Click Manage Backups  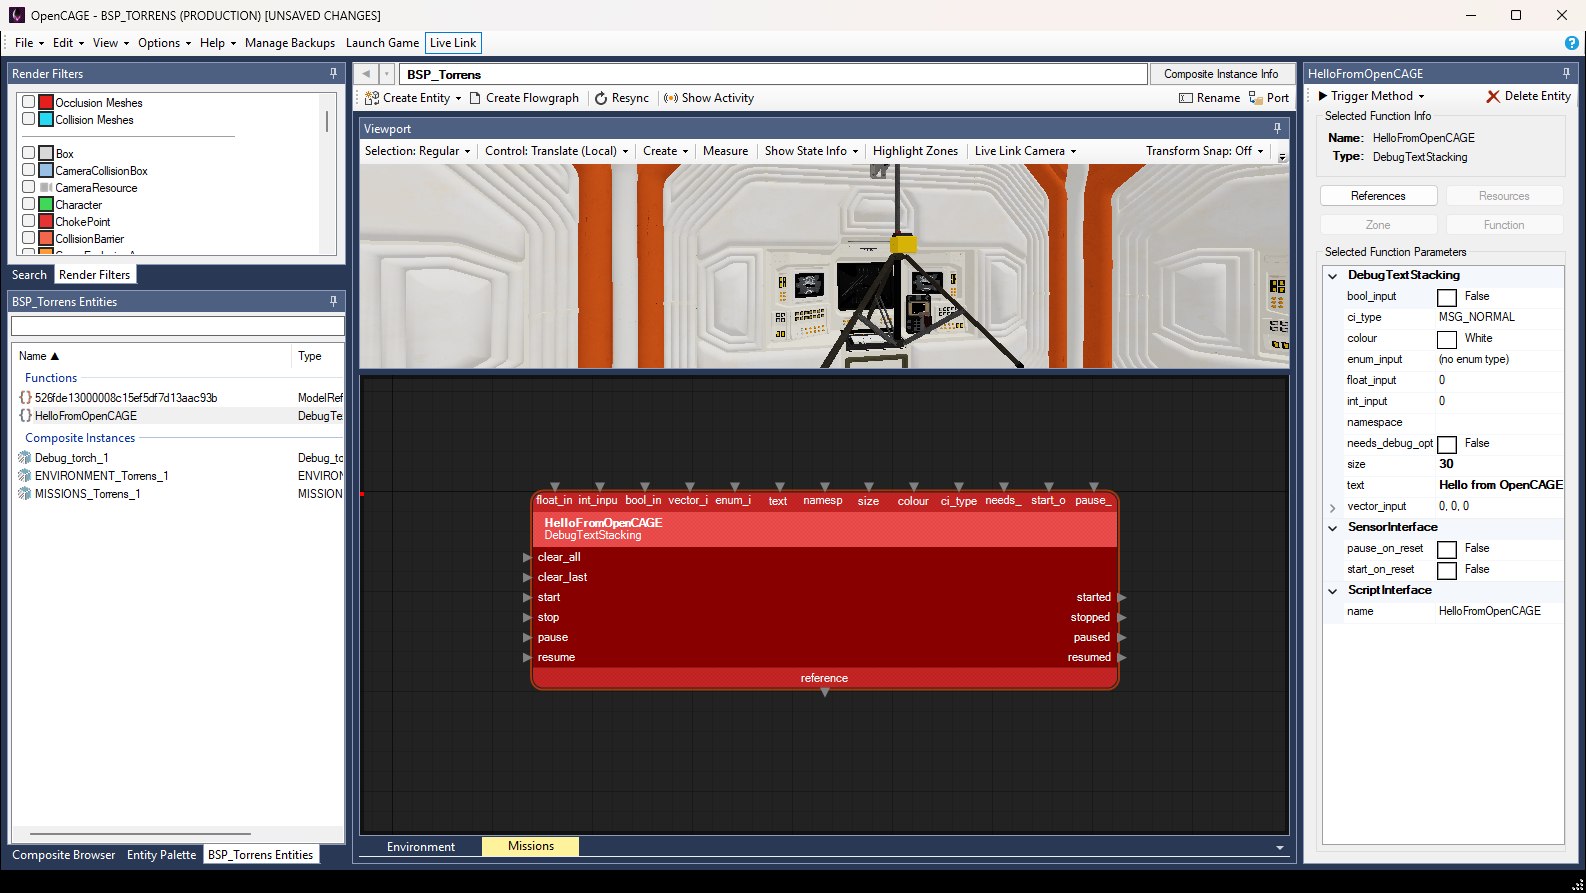pyautogui.click(x=290, y=43)
